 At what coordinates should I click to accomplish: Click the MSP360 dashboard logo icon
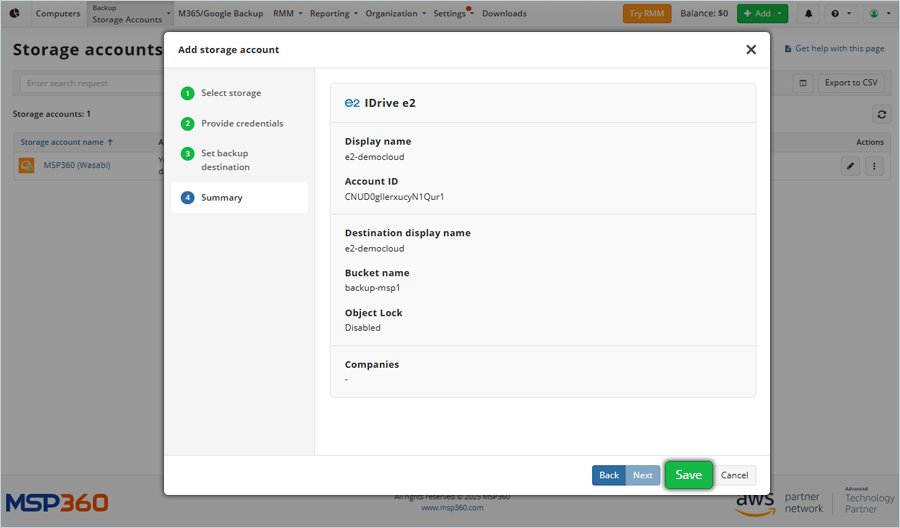pos(15,14)
